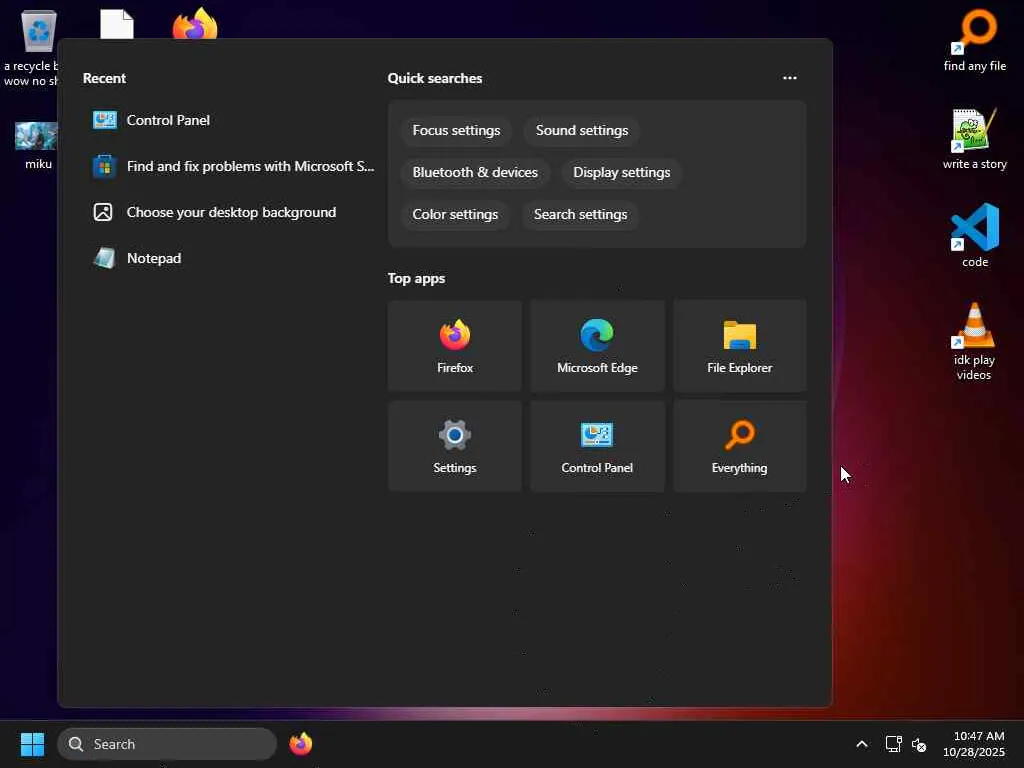
Task: Open muted volume tray icon
Action: point(919,744)
